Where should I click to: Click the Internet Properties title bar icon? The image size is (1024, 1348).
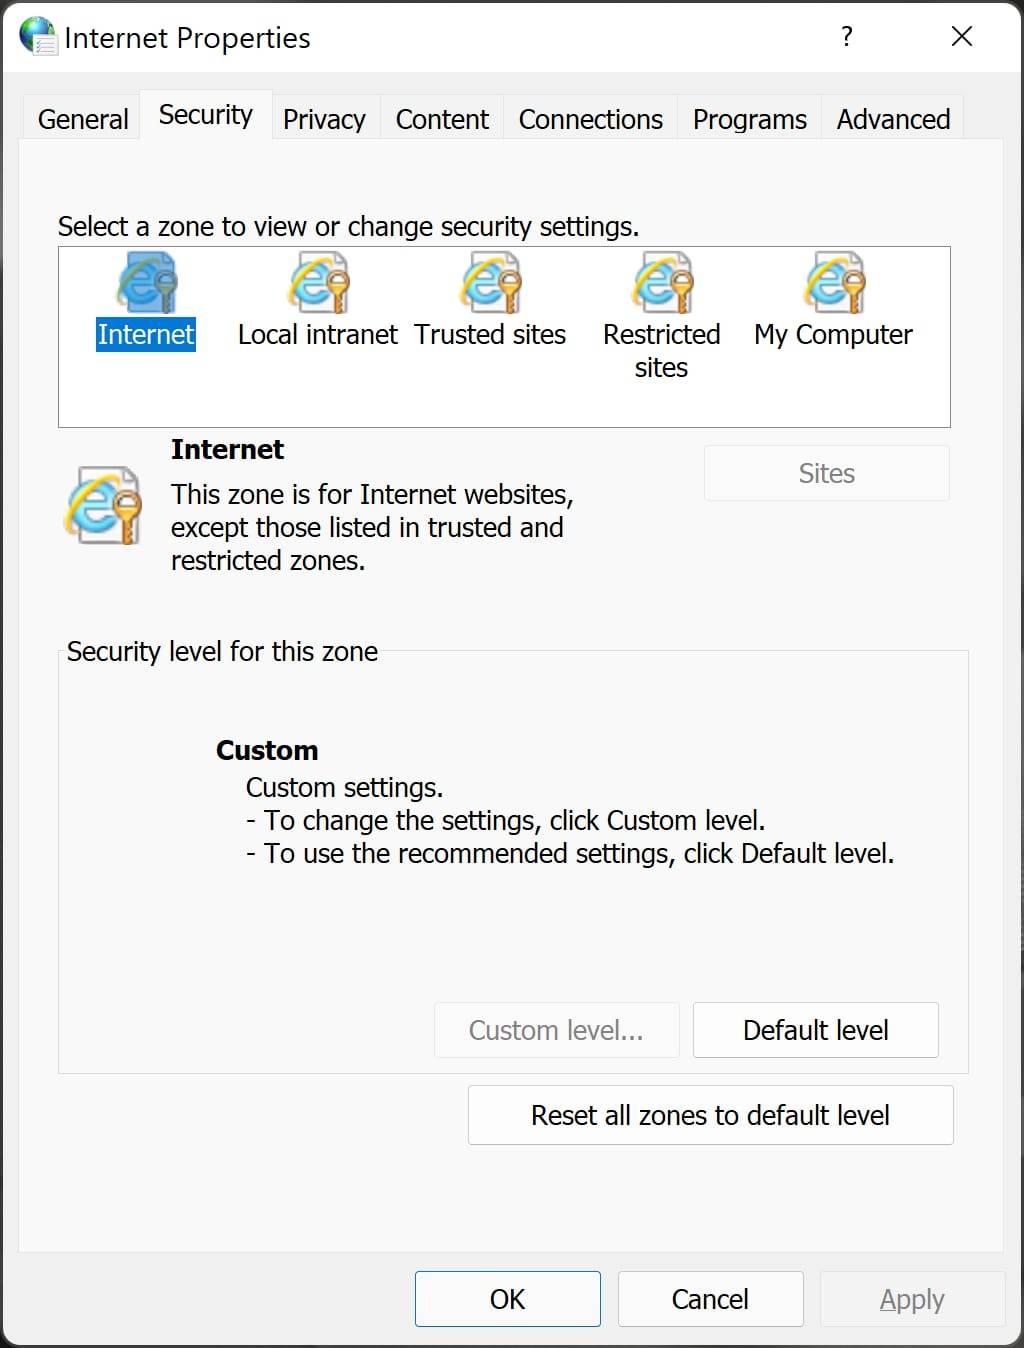38,36
